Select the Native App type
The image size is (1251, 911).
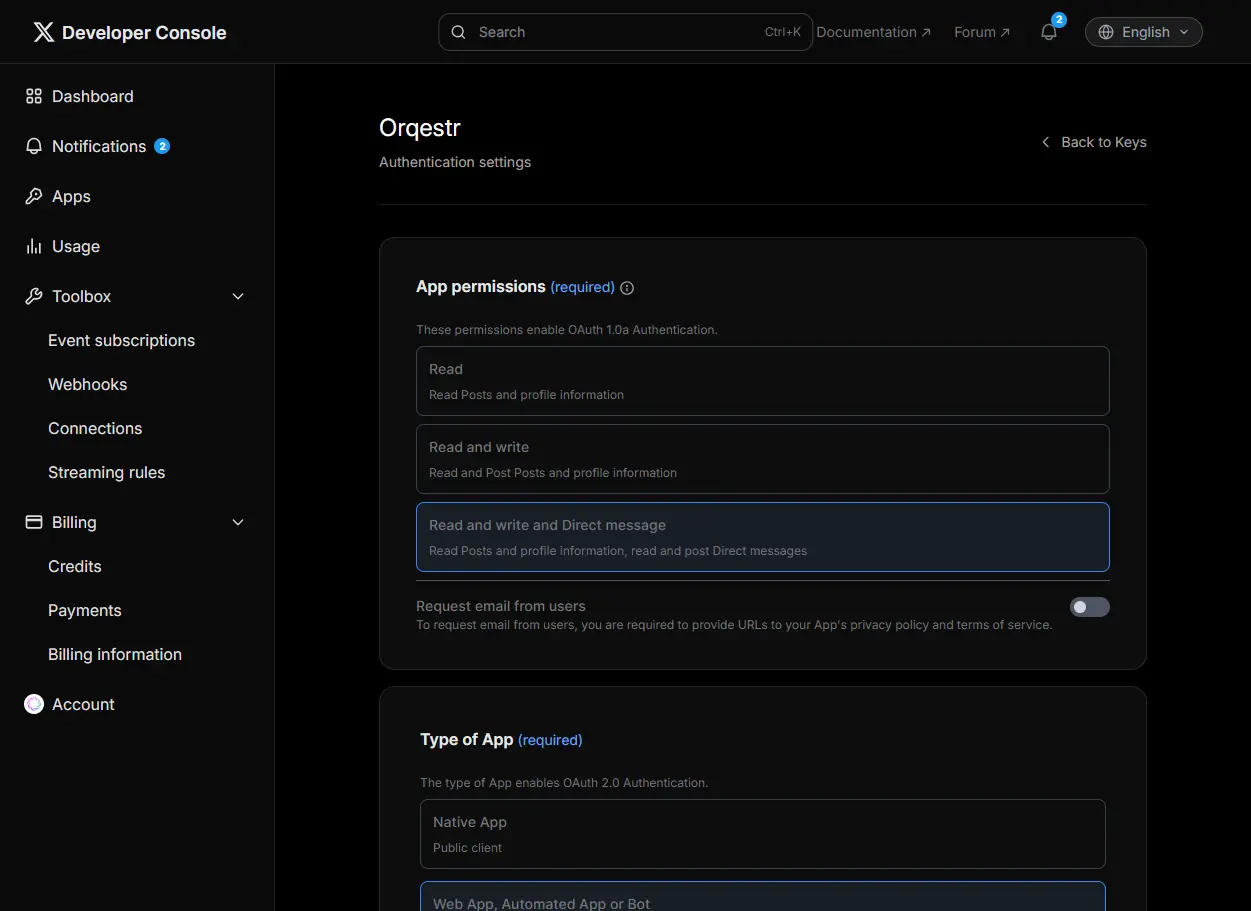click(763, 834)
